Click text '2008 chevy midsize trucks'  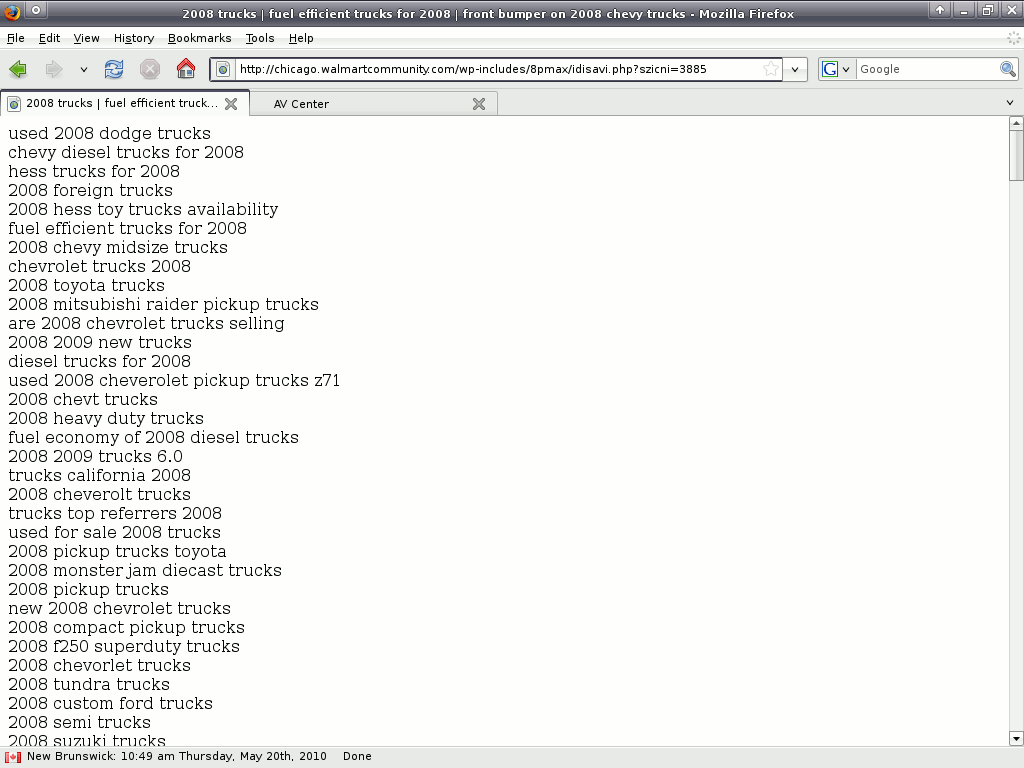click(x=118, y=247)
